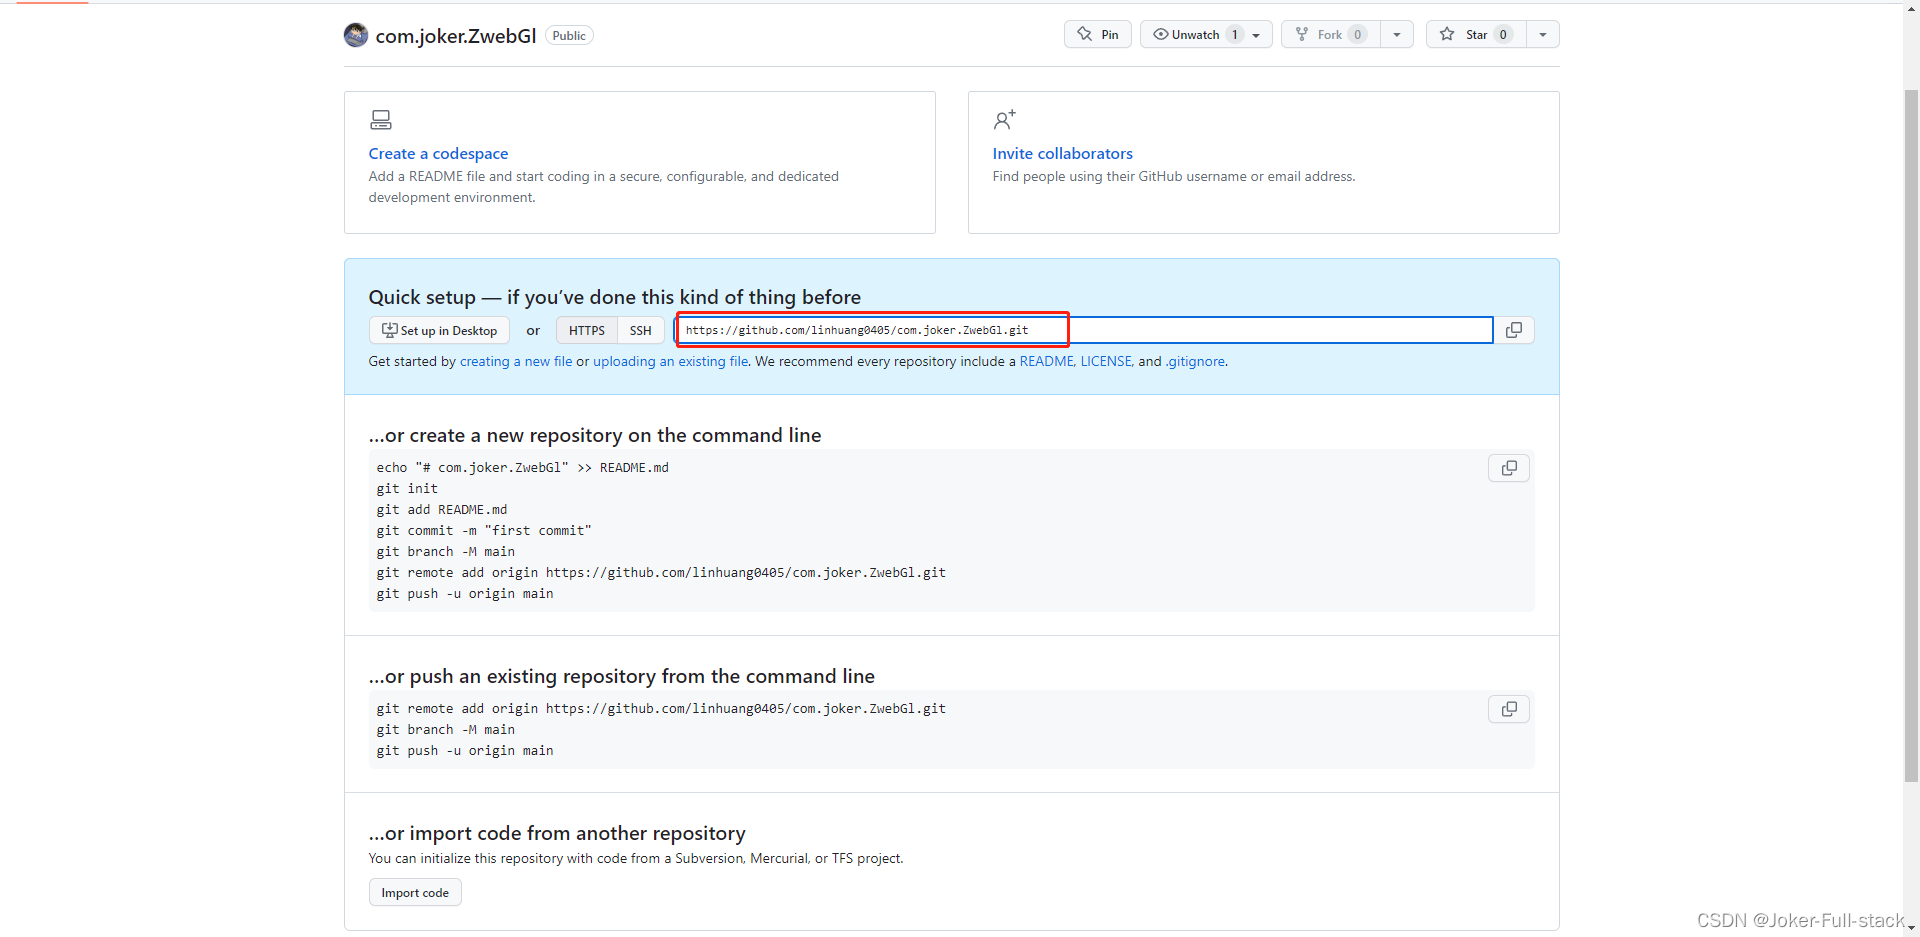Follow the 'uploading an existing file' link
The height and width of the screenshot is (937, 1920).
671,361
